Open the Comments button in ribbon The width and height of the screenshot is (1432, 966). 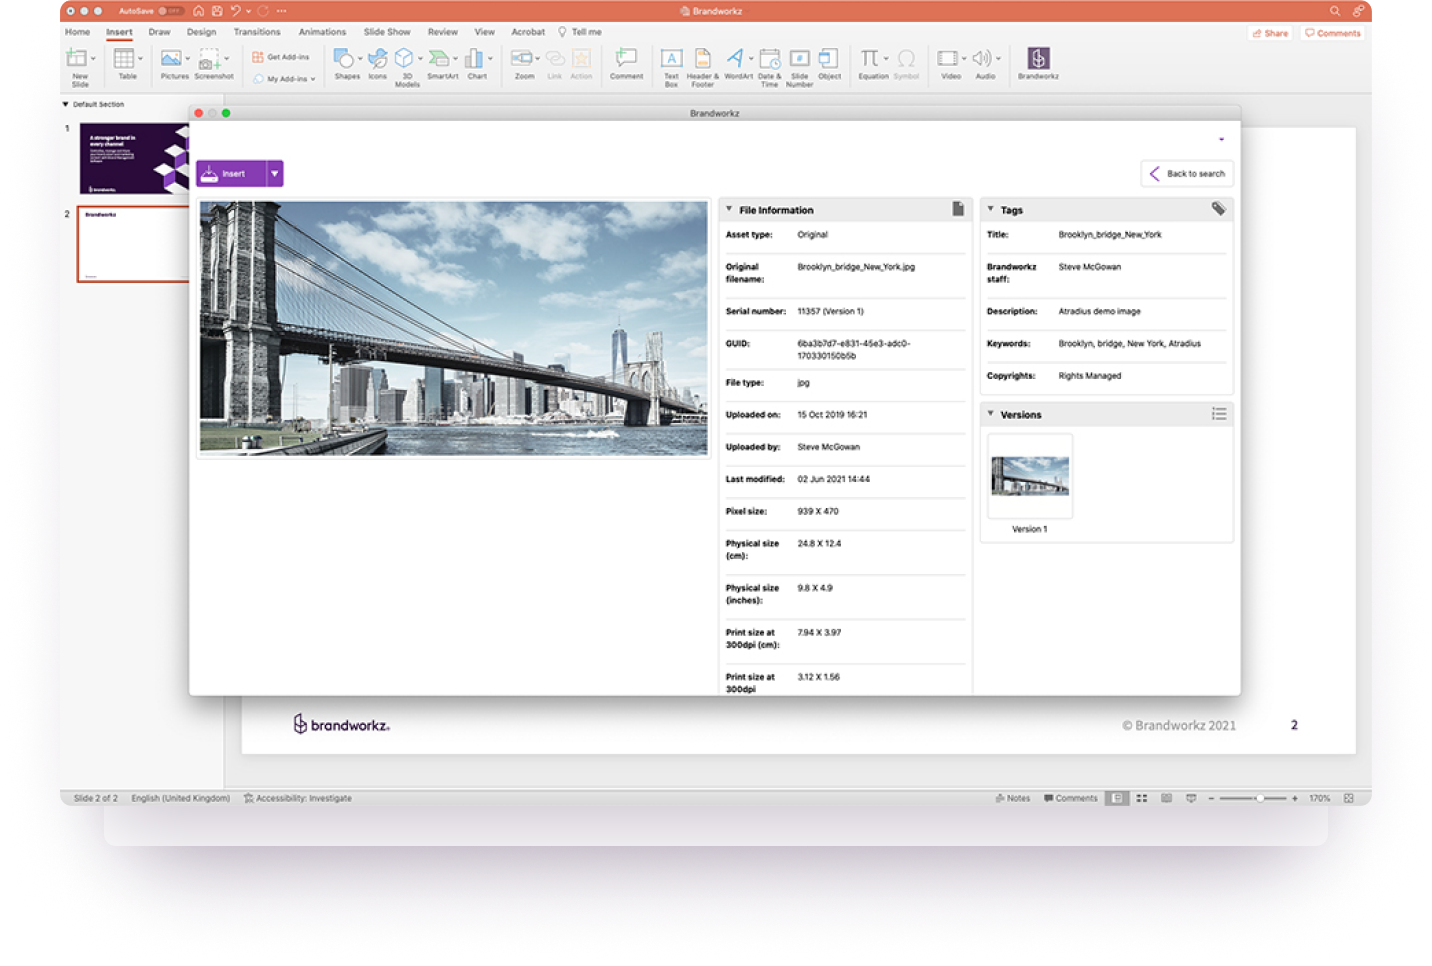pyautogui.click(x=1332, y=33)
